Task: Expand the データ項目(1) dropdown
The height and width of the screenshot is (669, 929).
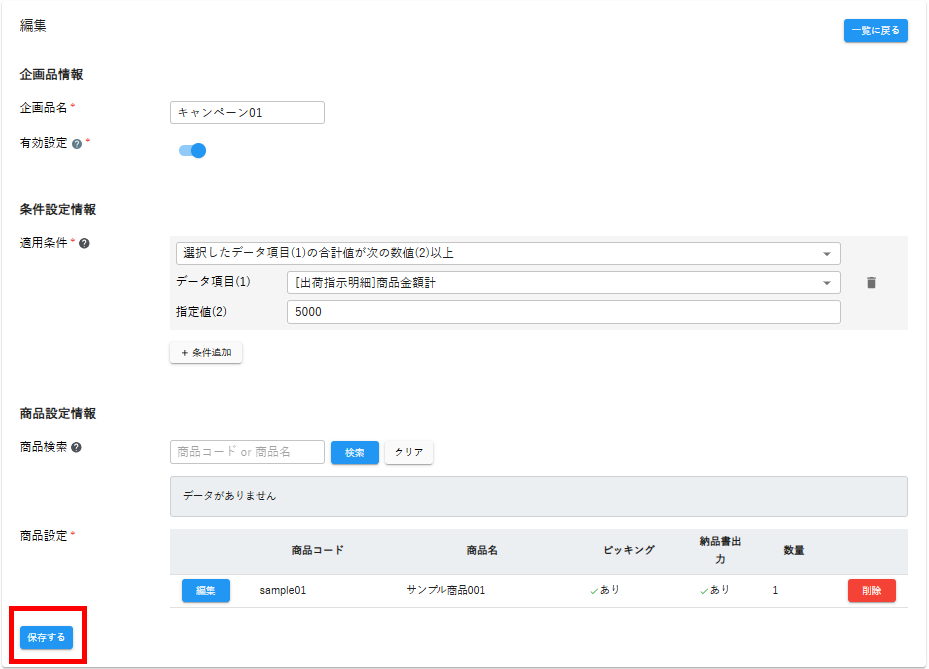Action: click(x=563, y=283)
